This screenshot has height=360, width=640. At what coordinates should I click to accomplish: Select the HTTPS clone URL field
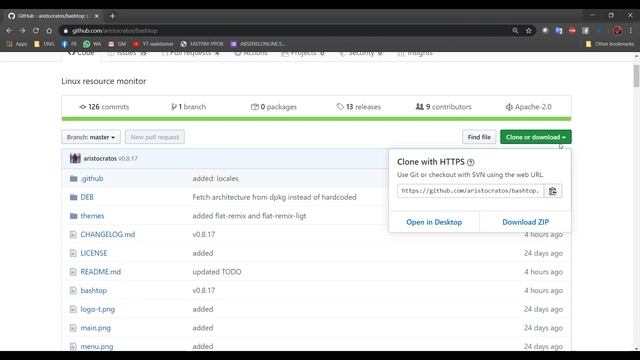point(471,191)
